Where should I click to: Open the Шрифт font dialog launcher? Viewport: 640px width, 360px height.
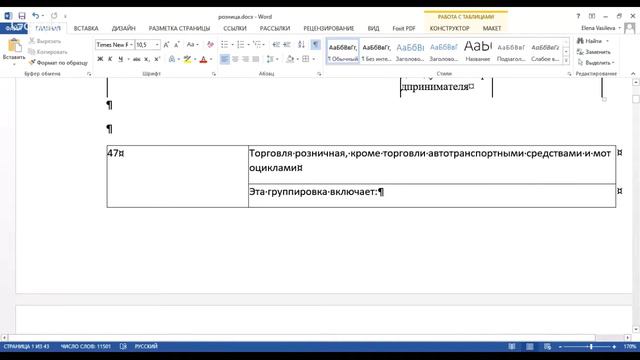(213, 74)
